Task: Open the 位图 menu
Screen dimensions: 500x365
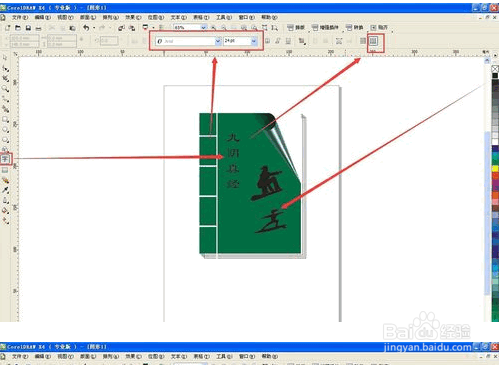Action: (156, 17)
